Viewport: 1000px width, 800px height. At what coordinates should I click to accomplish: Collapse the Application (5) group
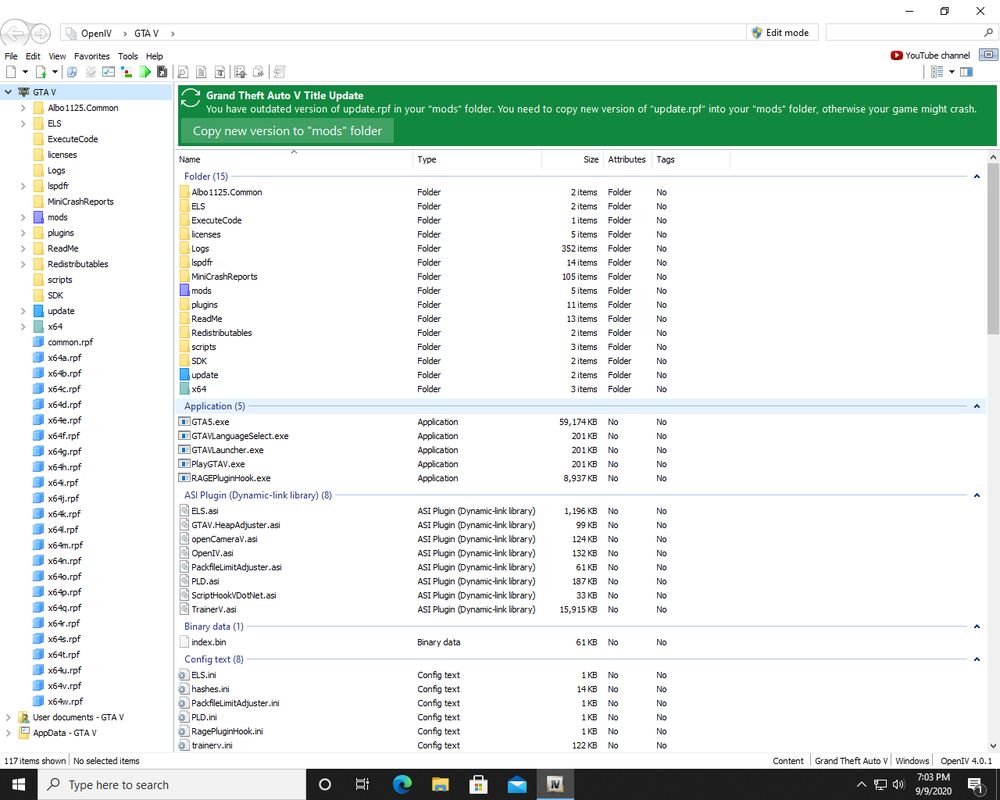[x=977, y=406]
